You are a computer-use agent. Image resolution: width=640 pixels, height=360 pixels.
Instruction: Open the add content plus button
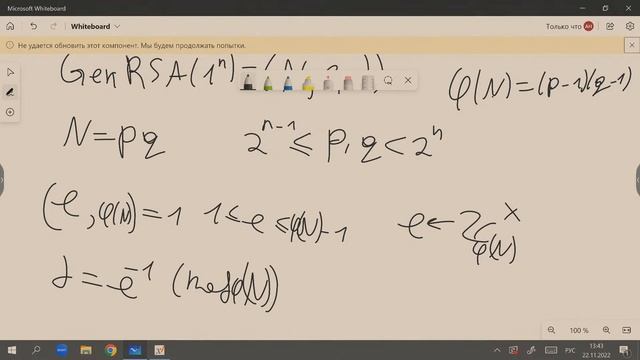click(x=10, y=112)
